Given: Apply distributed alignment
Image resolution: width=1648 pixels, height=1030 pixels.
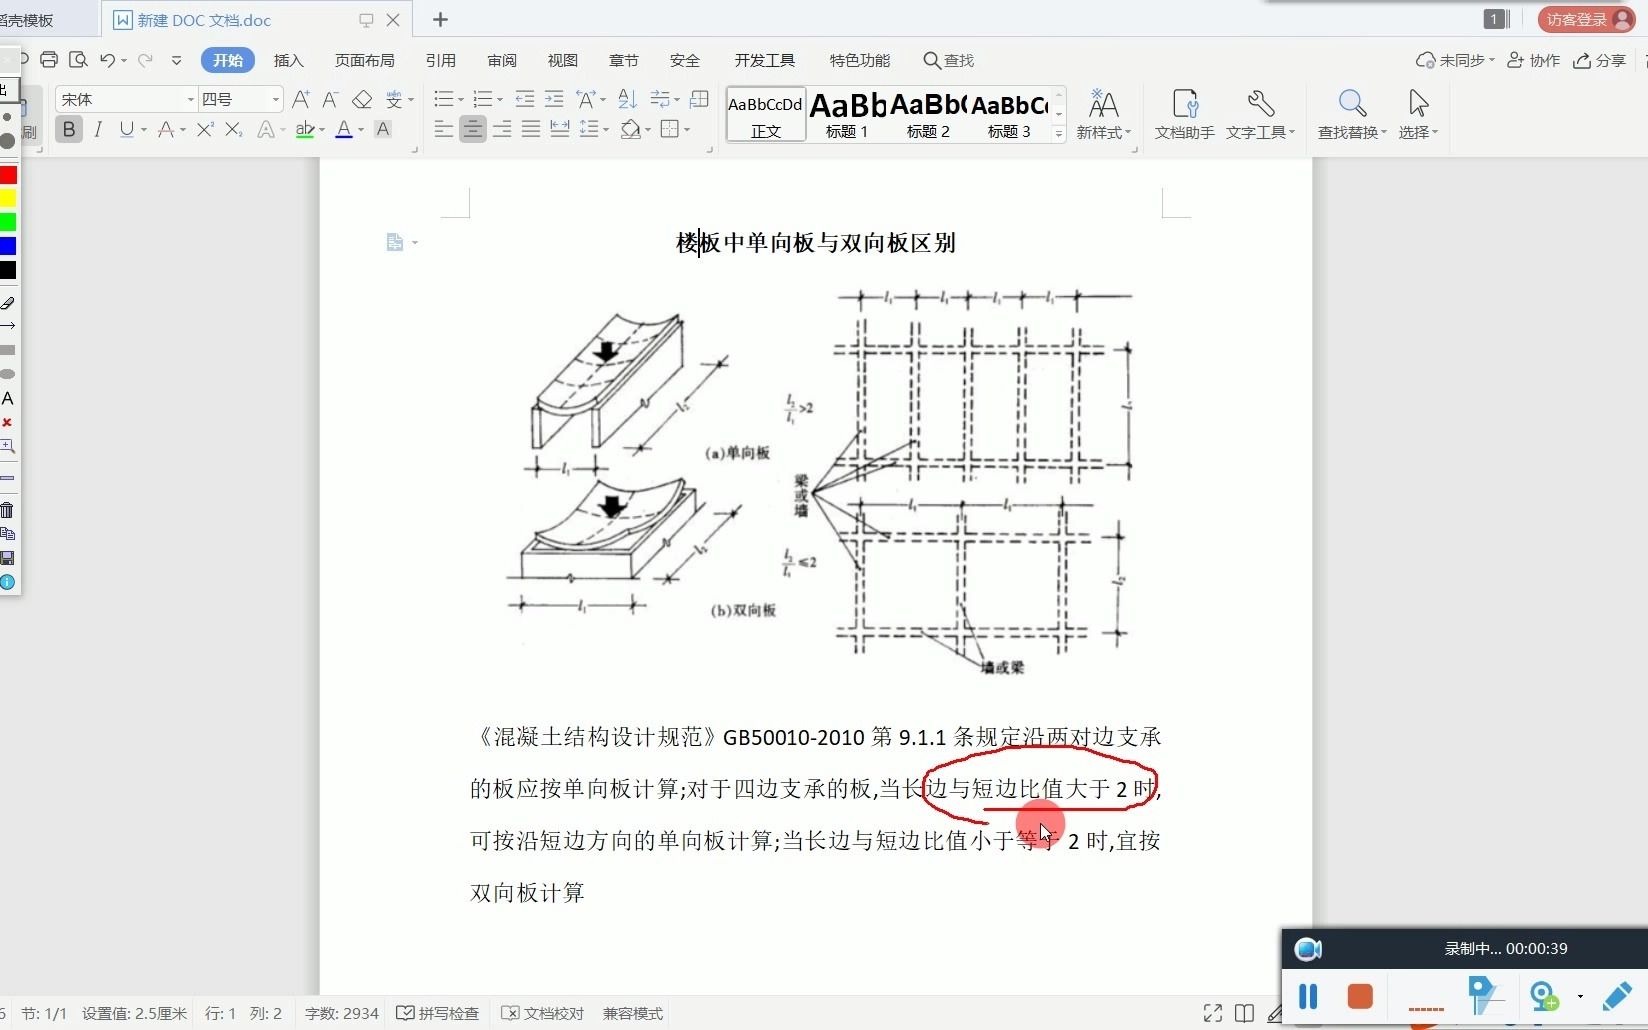Looking at the screenshot, I should (560, 129).
